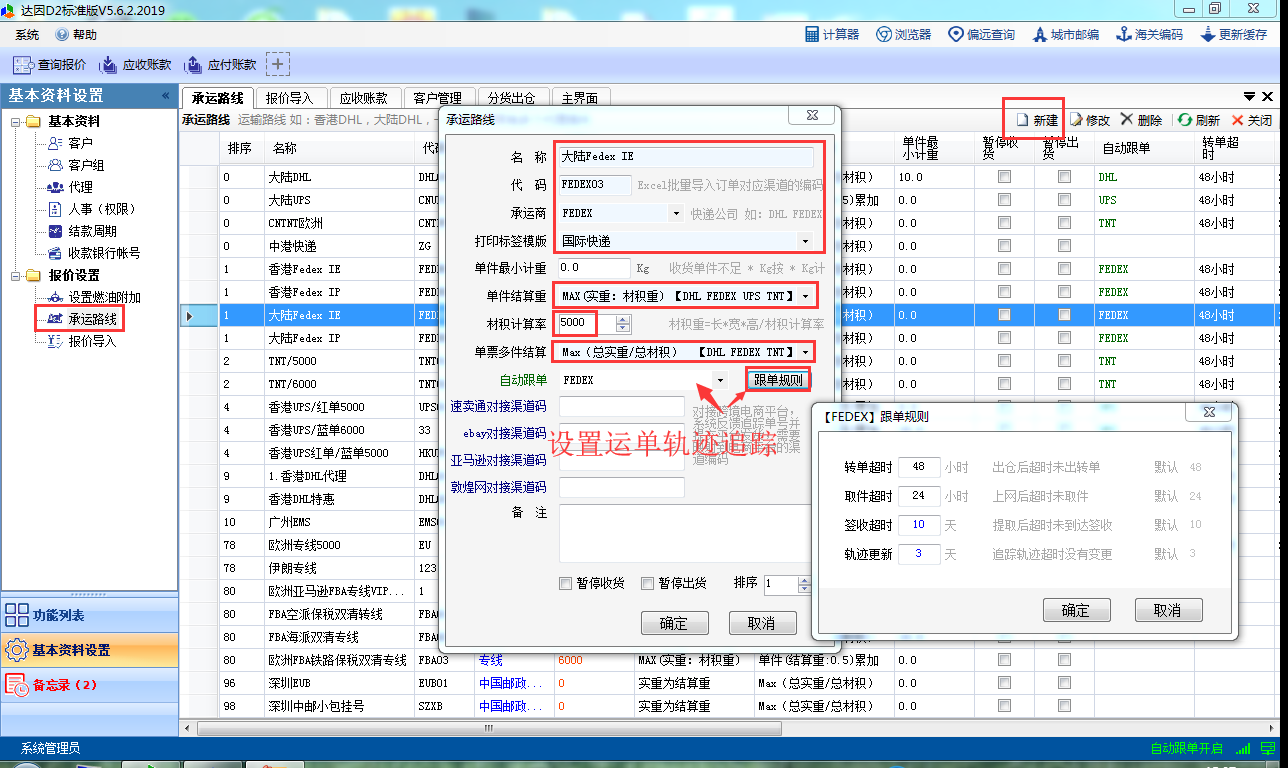Open the 系统 menu
1288x768 pixels.
tap(27, 35)
